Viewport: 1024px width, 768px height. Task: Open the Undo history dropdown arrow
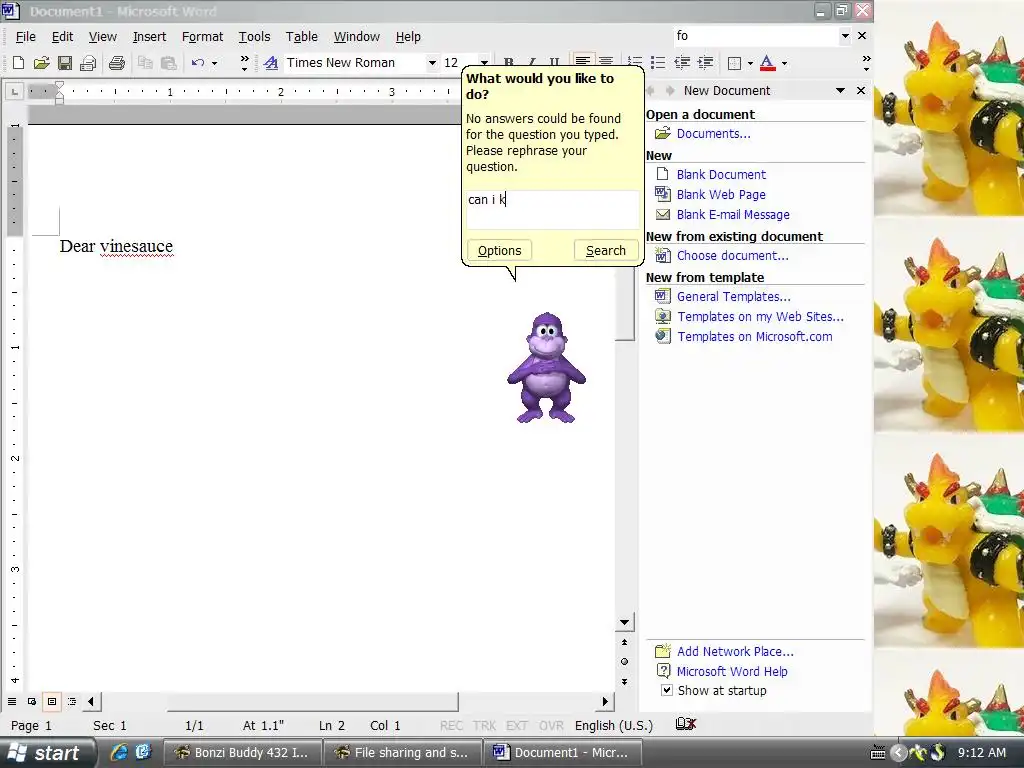point(214,63)
